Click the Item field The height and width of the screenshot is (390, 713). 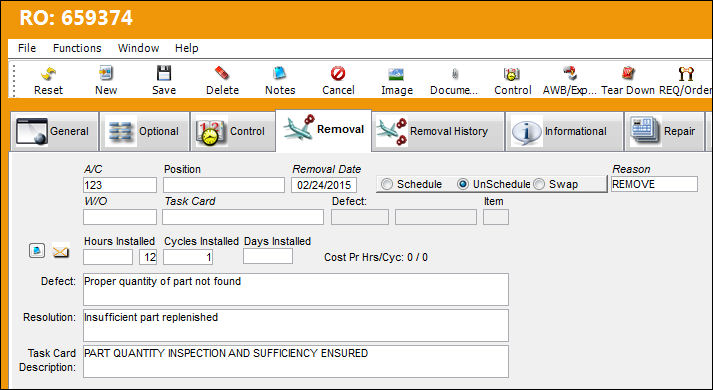point(496,217)
